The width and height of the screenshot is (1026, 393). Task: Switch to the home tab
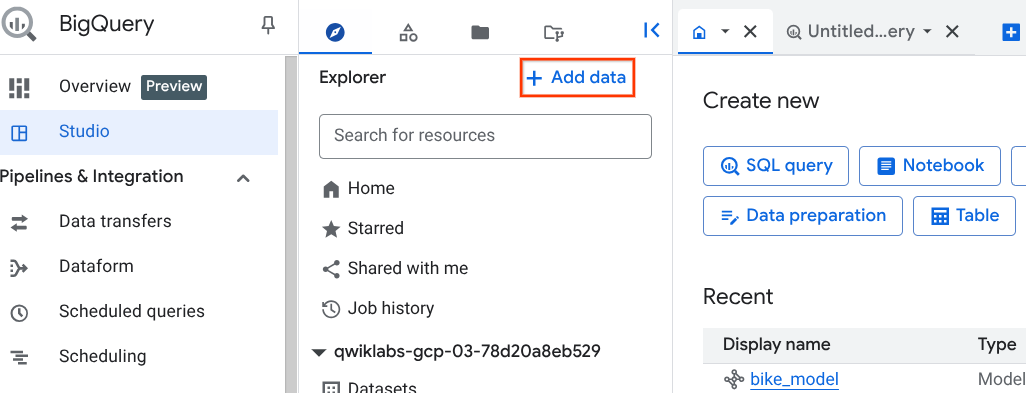tap(699, 32)
